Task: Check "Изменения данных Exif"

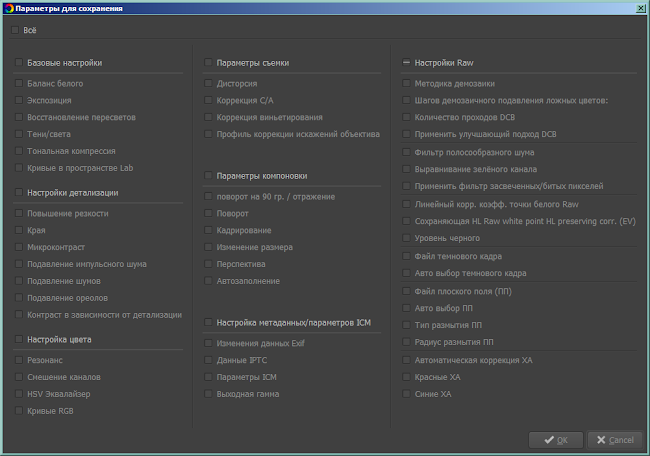Action: (208, 343)
